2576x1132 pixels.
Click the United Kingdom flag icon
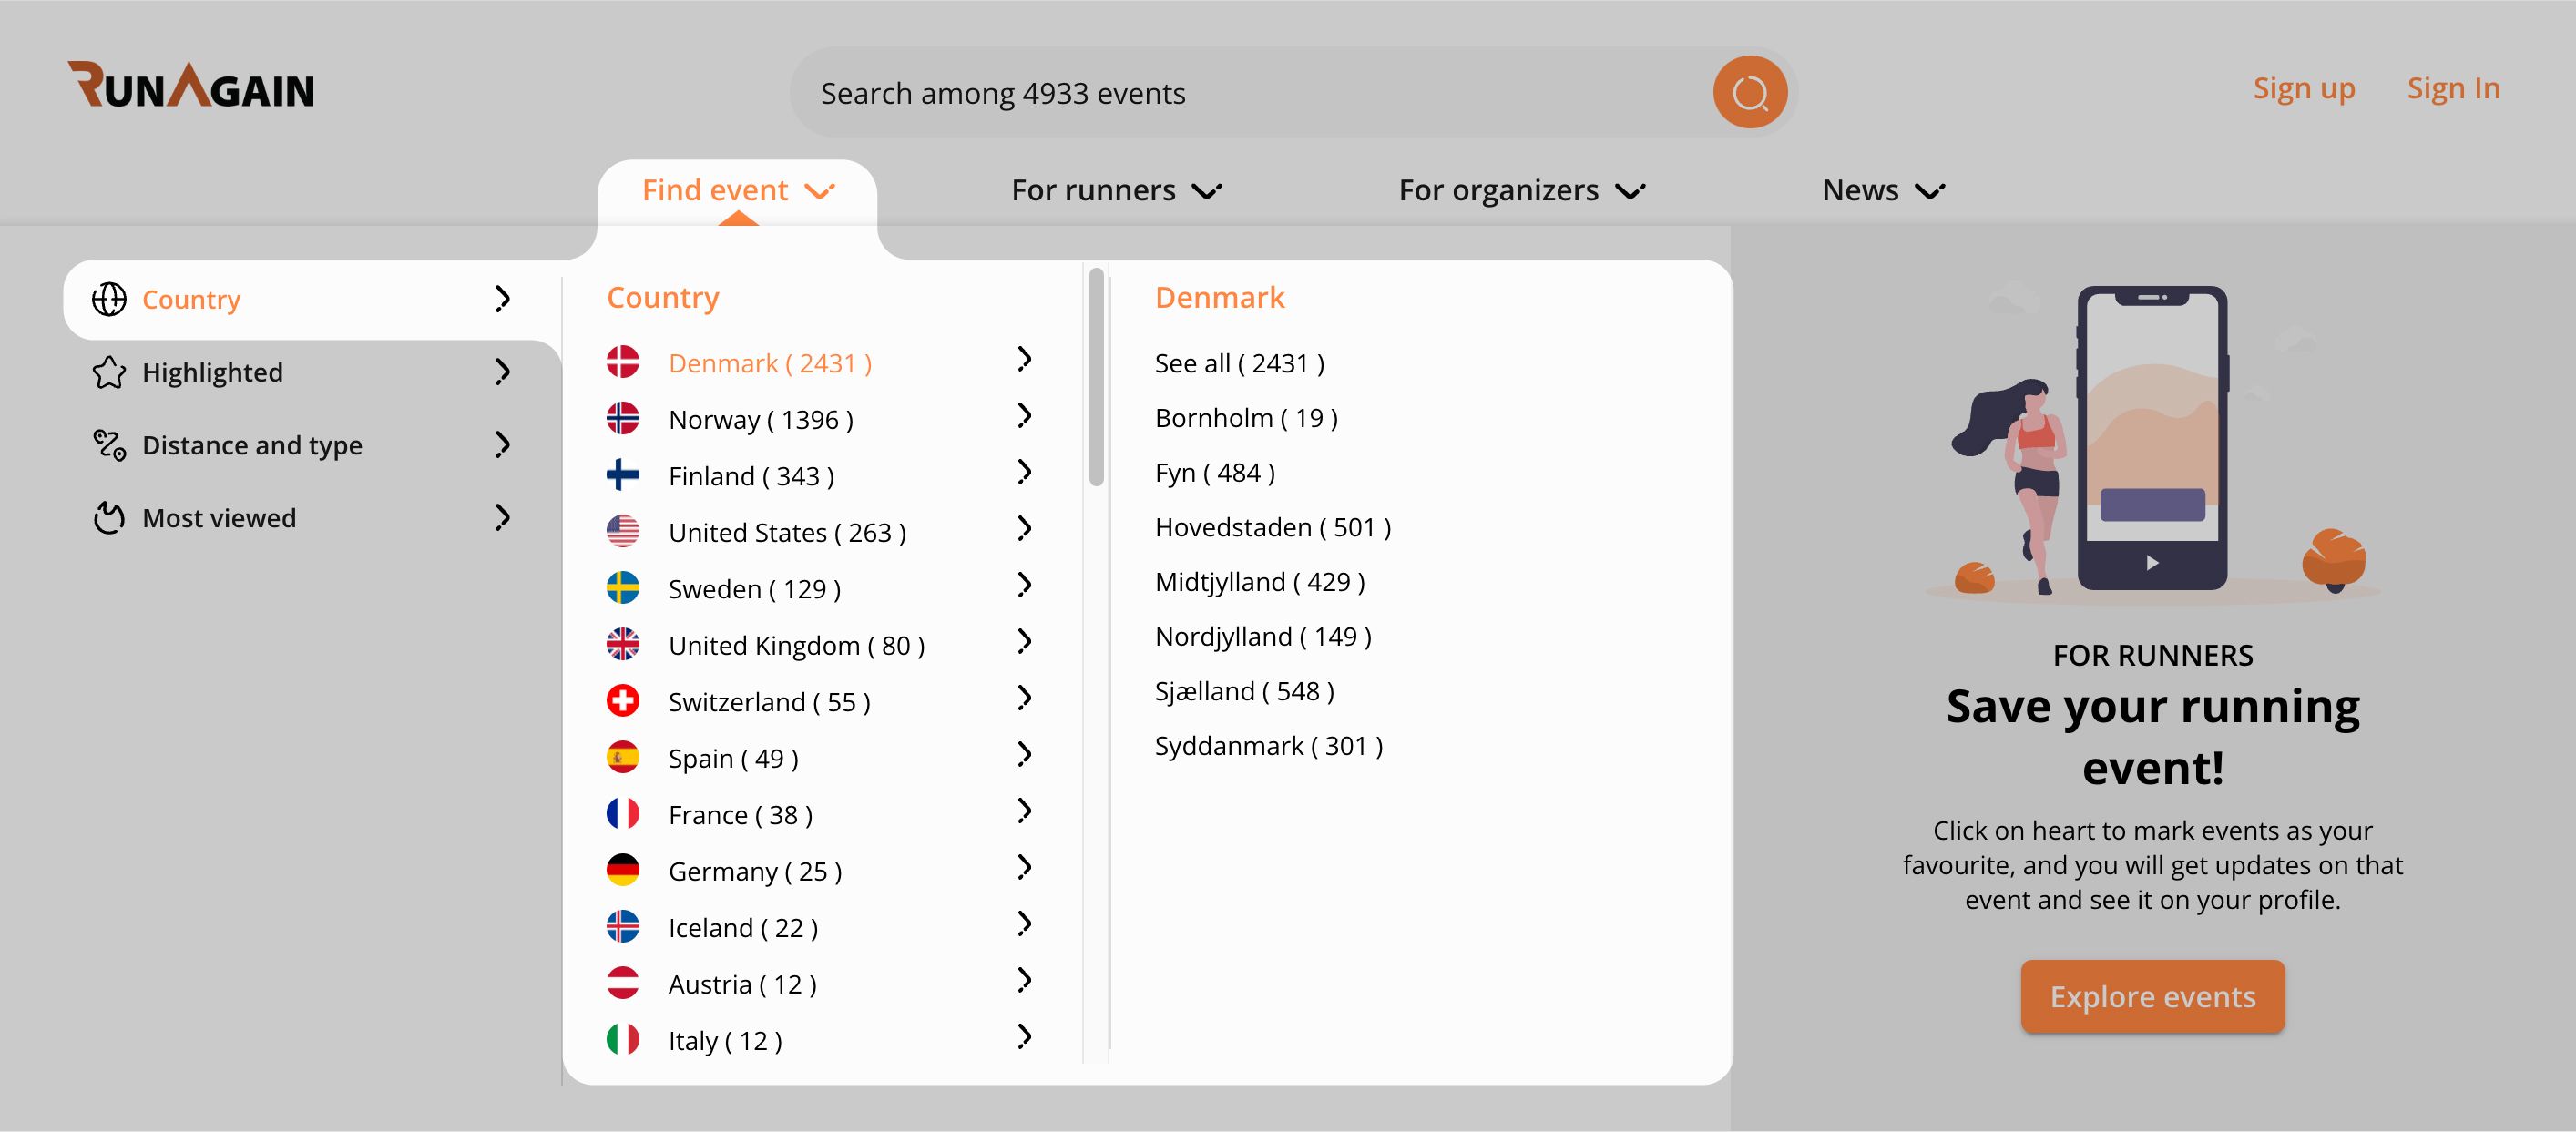(623, 644)
